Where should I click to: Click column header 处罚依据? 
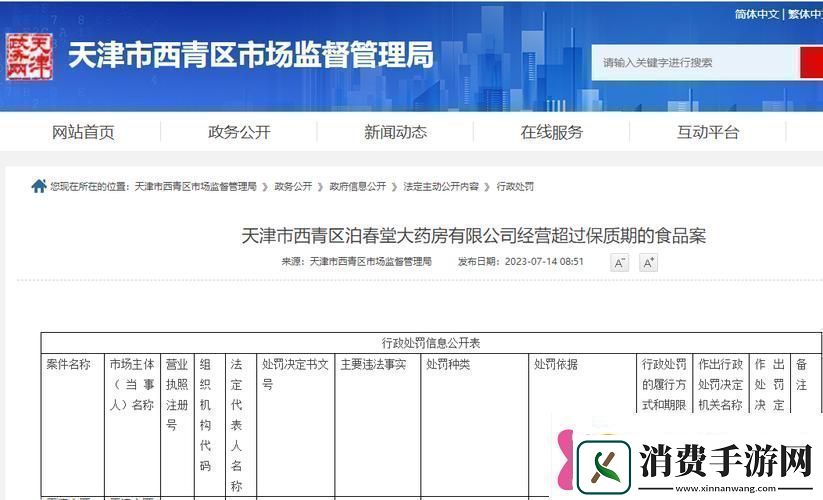pyautogui.click(x=556, y=364)
